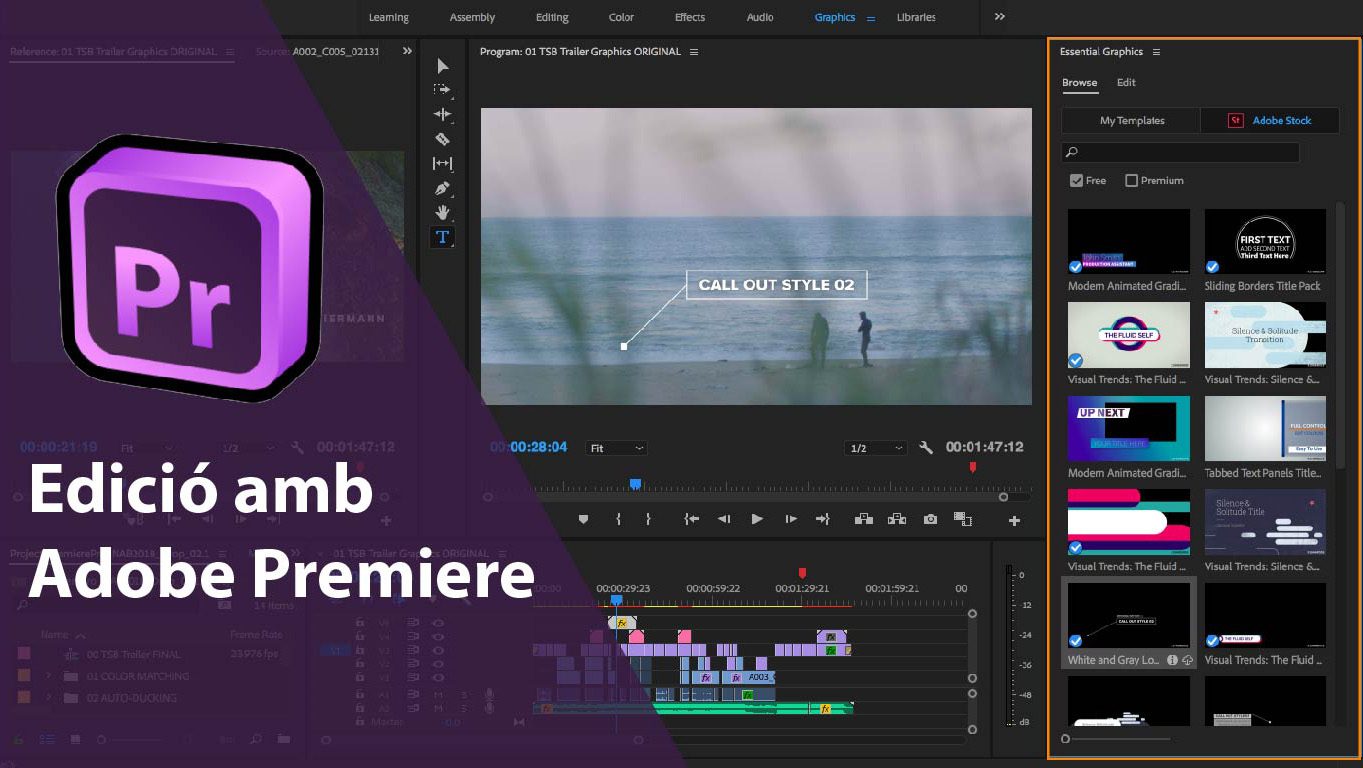
Task: Open the Edit tab in Essential Graphics
Action: coord(1126,83)
